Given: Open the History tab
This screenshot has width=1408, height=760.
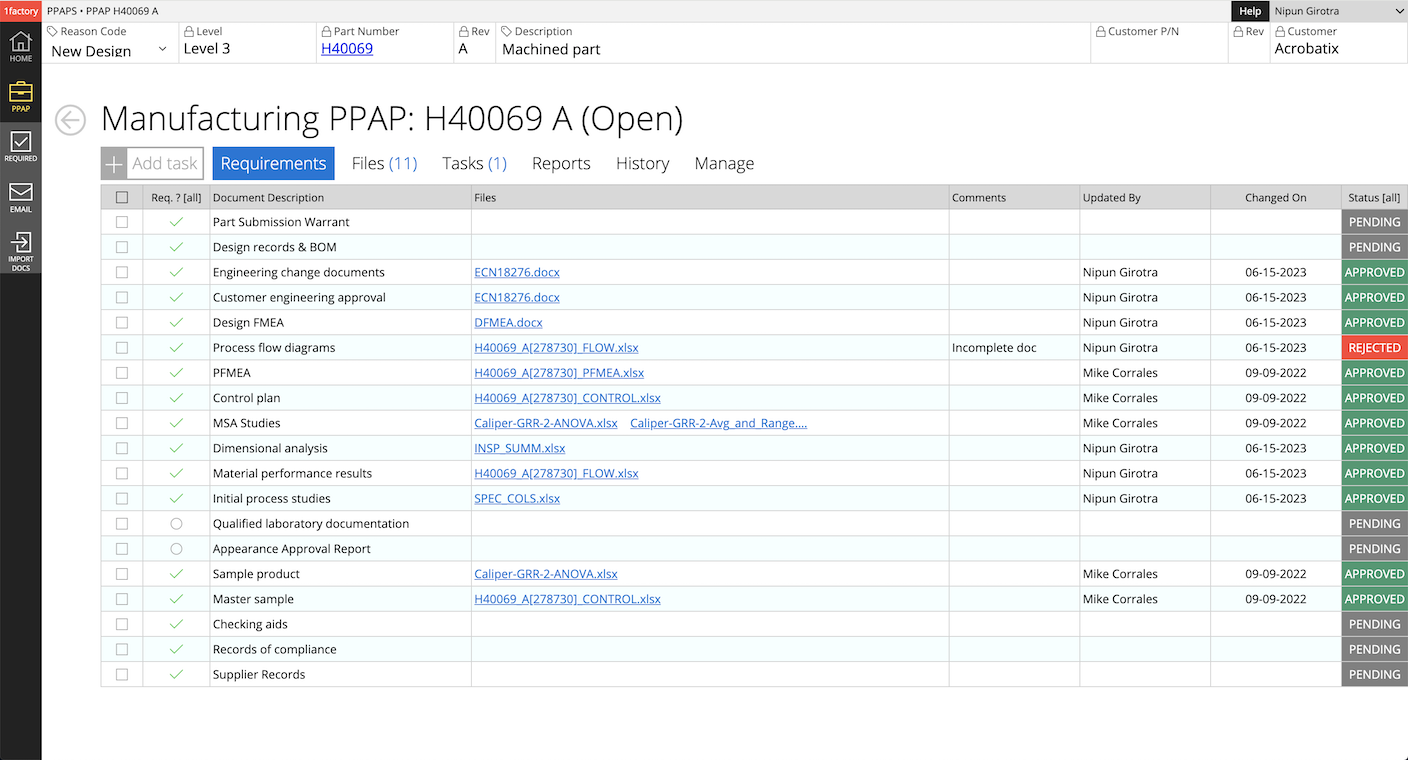Looking at the screenshot, I should coord(642,163).
